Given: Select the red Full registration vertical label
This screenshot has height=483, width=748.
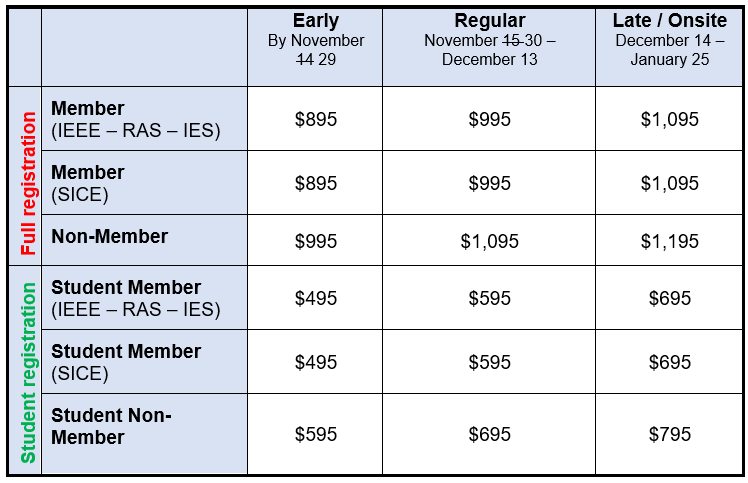Looking at the screenshot, I should click(x=27, y=176).
